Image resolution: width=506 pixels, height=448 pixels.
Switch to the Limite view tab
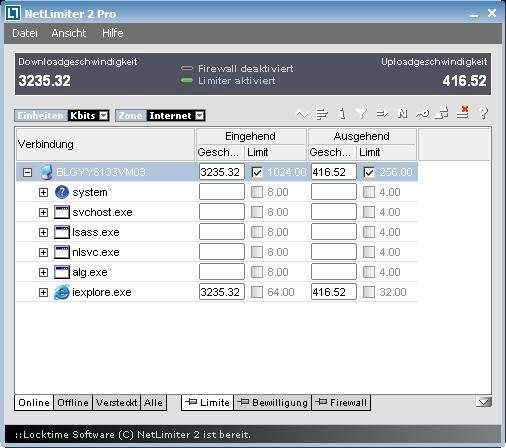click(207, 403)
